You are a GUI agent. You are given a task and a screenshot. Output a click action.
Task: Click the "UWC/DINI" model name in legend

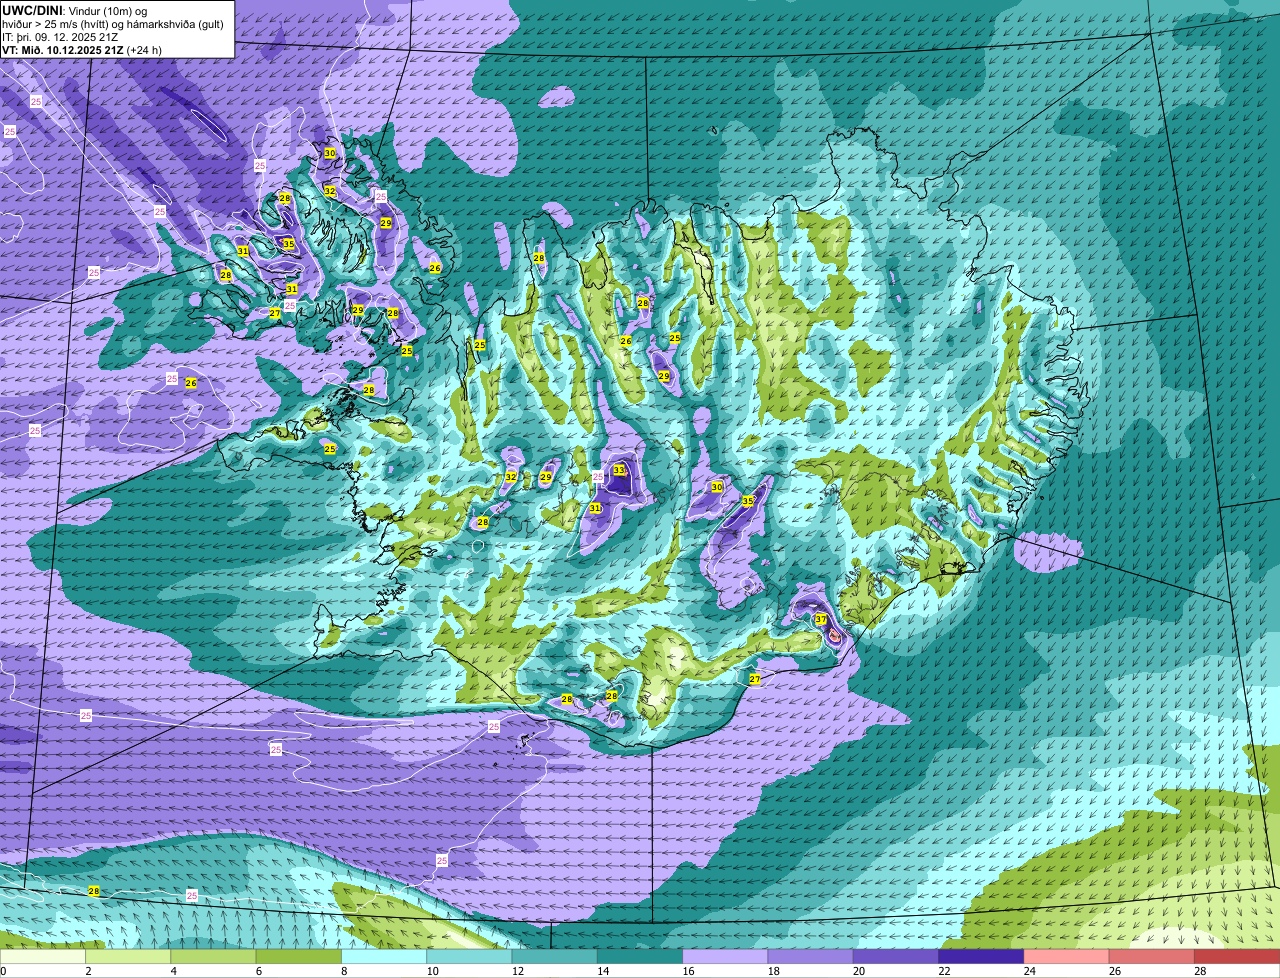(x=30, y=10)
